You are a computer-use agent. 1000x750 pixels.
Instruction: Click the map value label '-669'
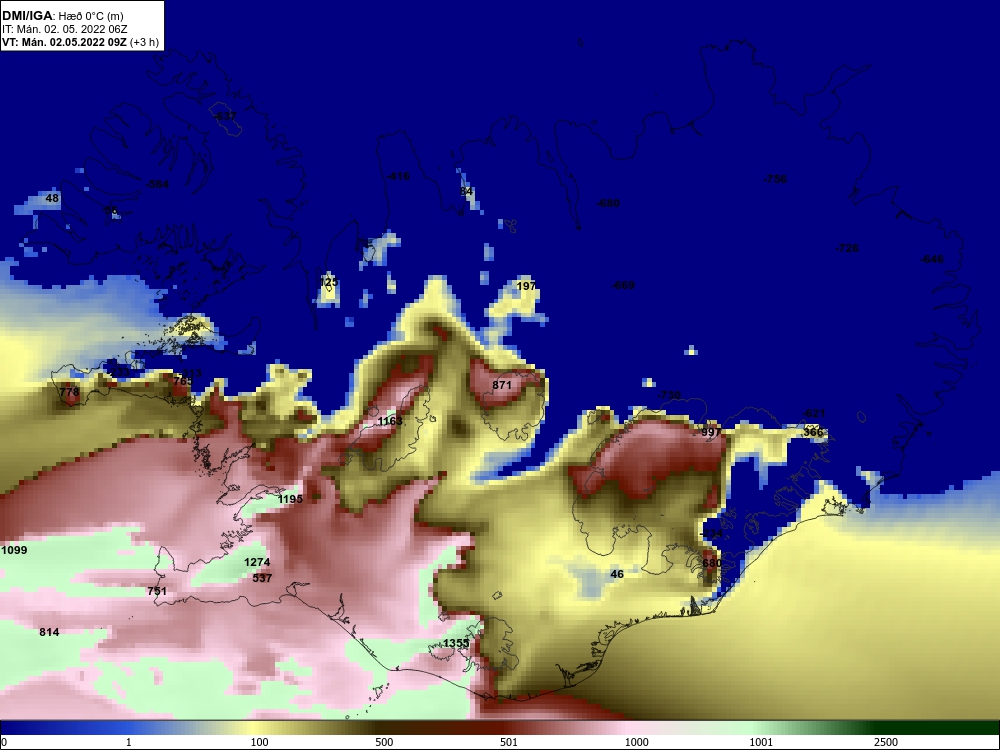[622, 285]
